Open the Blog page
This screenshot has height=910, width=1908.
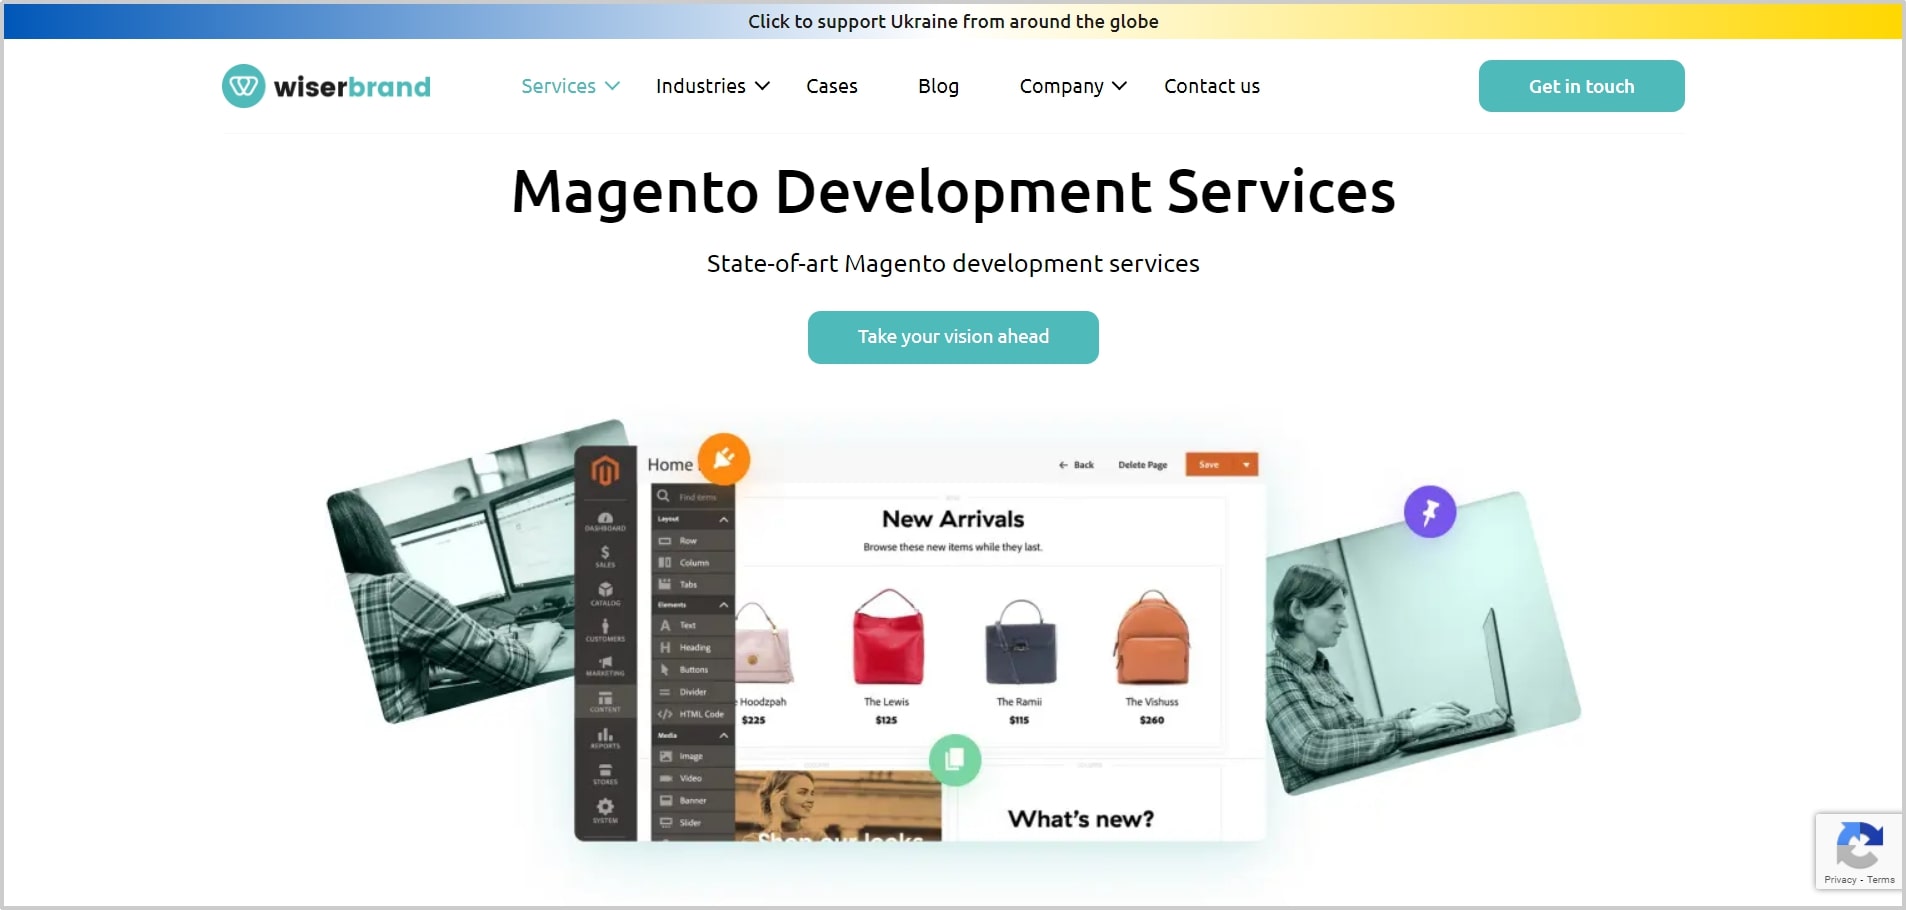point(938,86)
